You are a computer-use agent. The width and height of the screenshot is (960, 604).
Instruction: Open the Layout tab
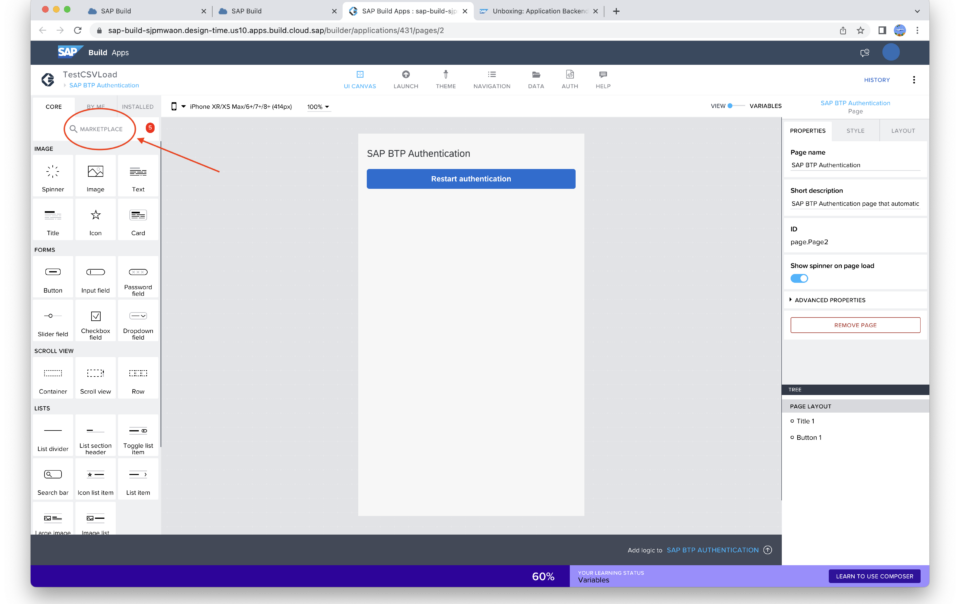pyautogui.click(x=903, y=130)
